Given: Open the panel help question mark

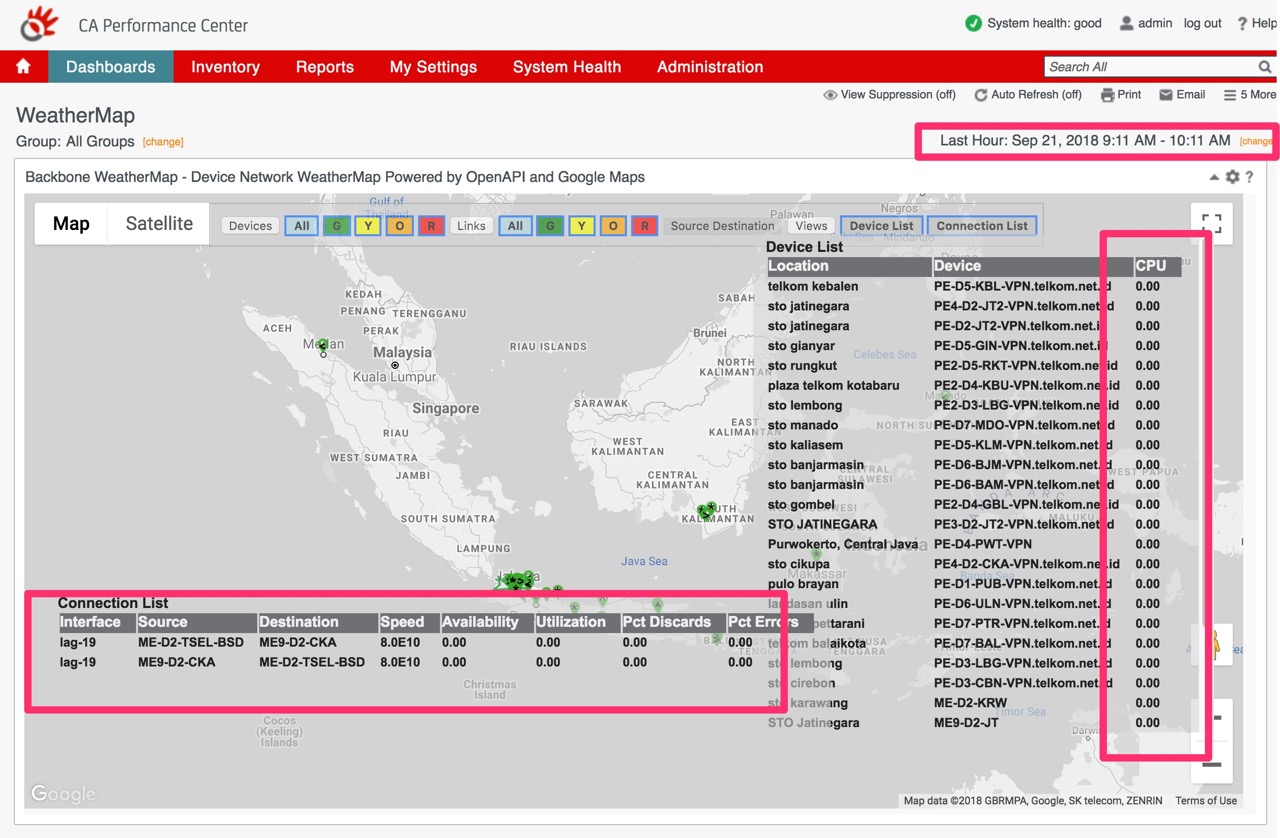Looking at the screenshot, I should click(1249, 177).
